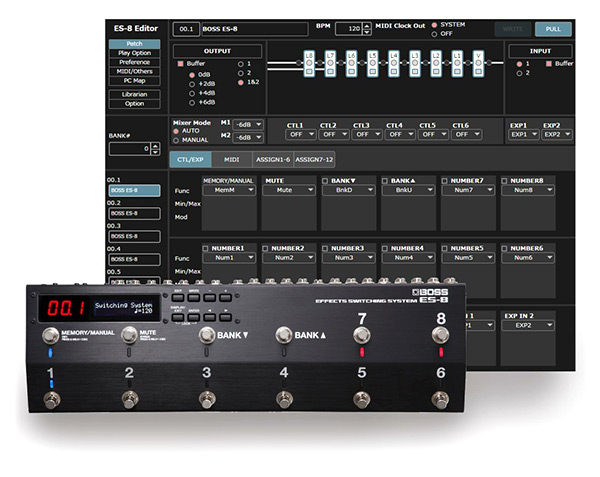Click the patch name field BOSS ES-8
Image resolution: width=600 pixels, height=477 pixels.
tap(255, 29)
